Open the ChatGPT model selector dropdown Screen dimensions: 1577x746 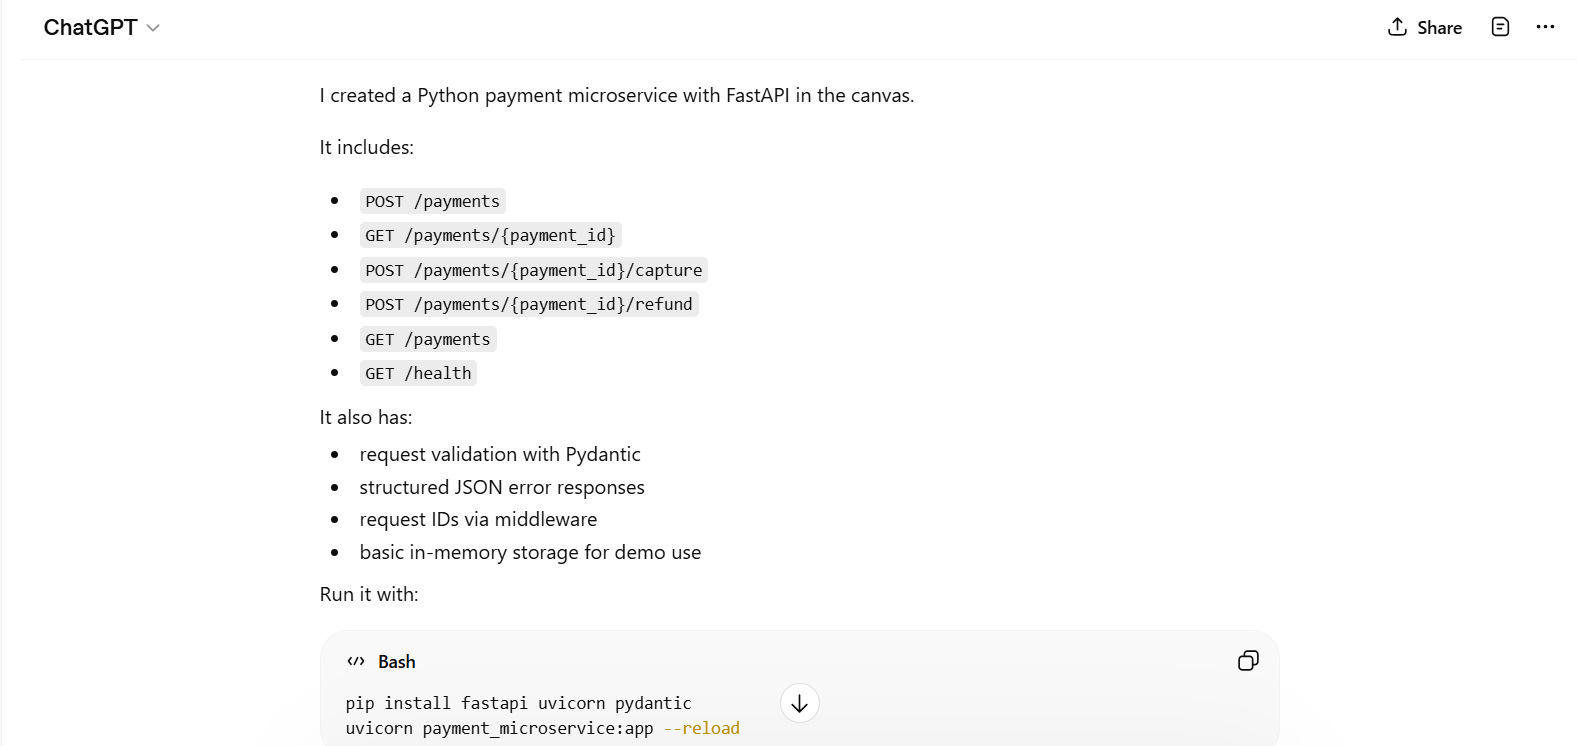click(153, 28)
